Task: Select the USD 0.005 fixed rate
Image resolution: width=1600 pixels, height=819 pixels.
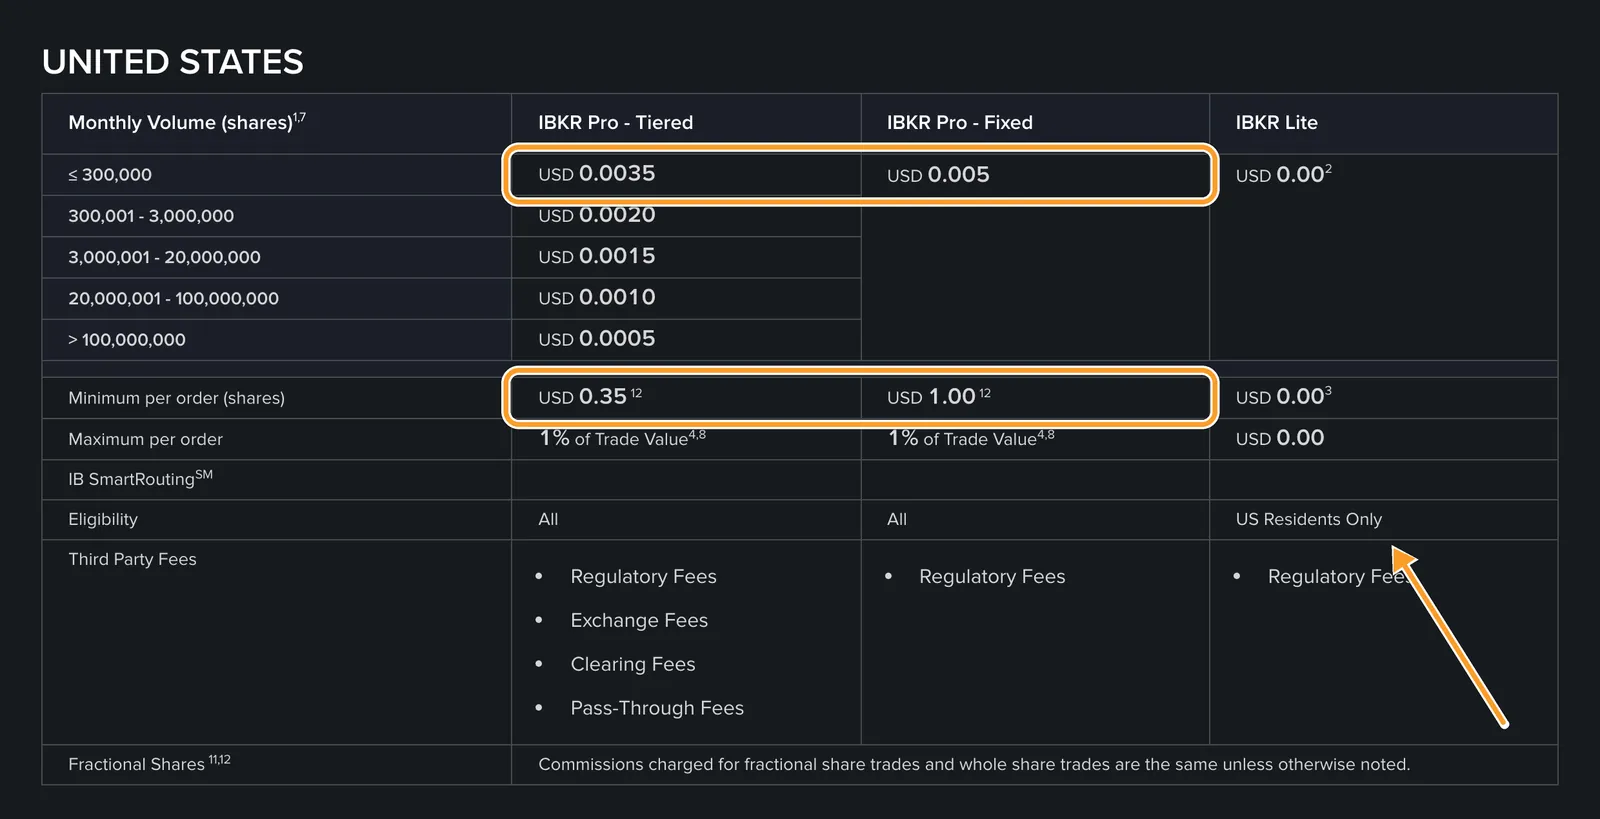Action: pyautogui.click(x=938, y=175)
